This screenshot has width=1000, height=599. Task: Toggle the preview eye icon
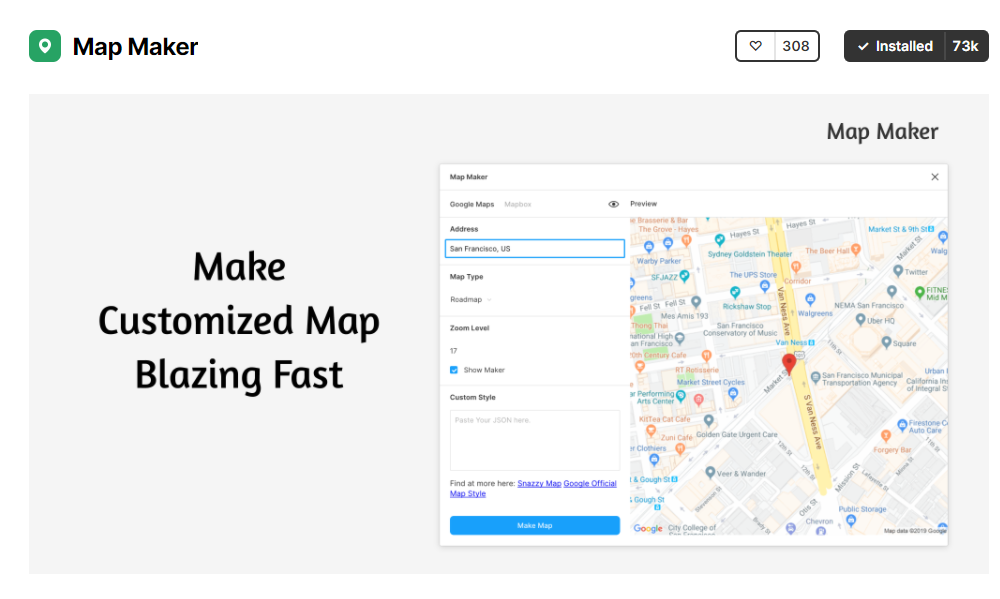614,204
